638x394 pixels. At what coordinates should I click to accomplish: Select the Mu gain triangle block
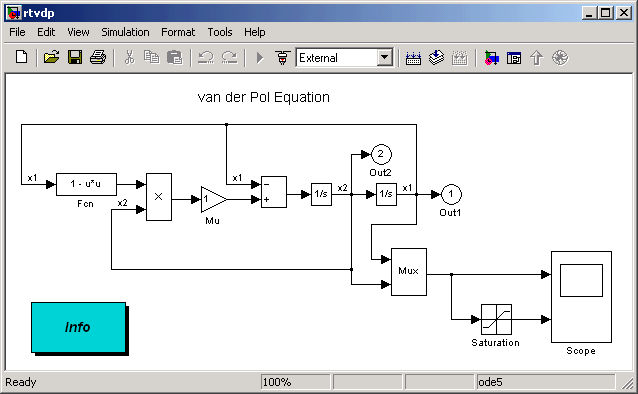[214, 199]
